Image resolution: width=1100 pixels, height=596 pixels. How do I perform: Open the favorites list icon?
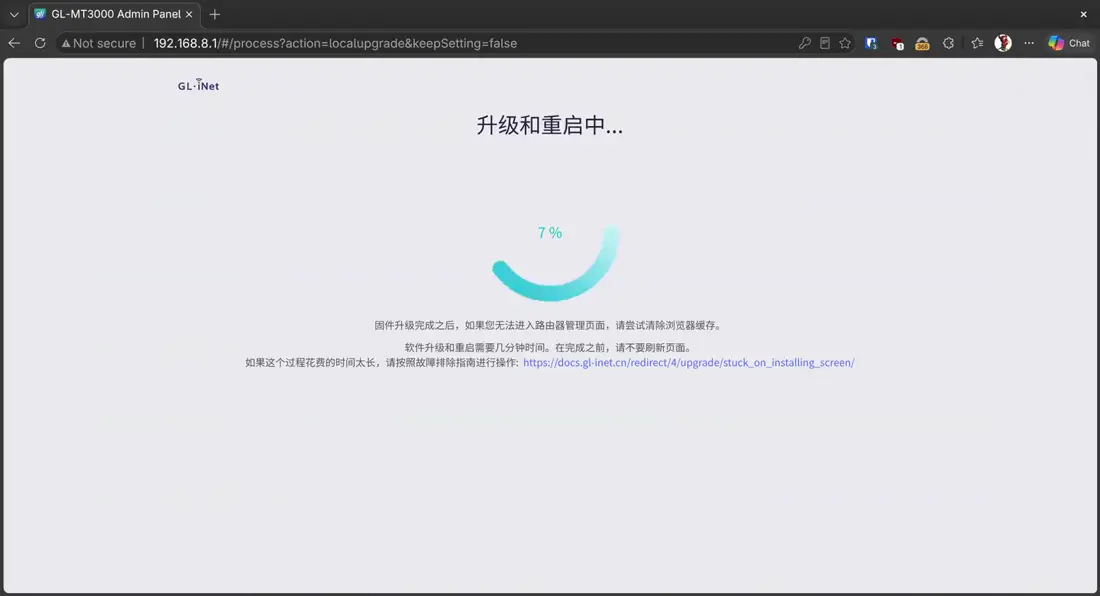[x=977, y=43]
